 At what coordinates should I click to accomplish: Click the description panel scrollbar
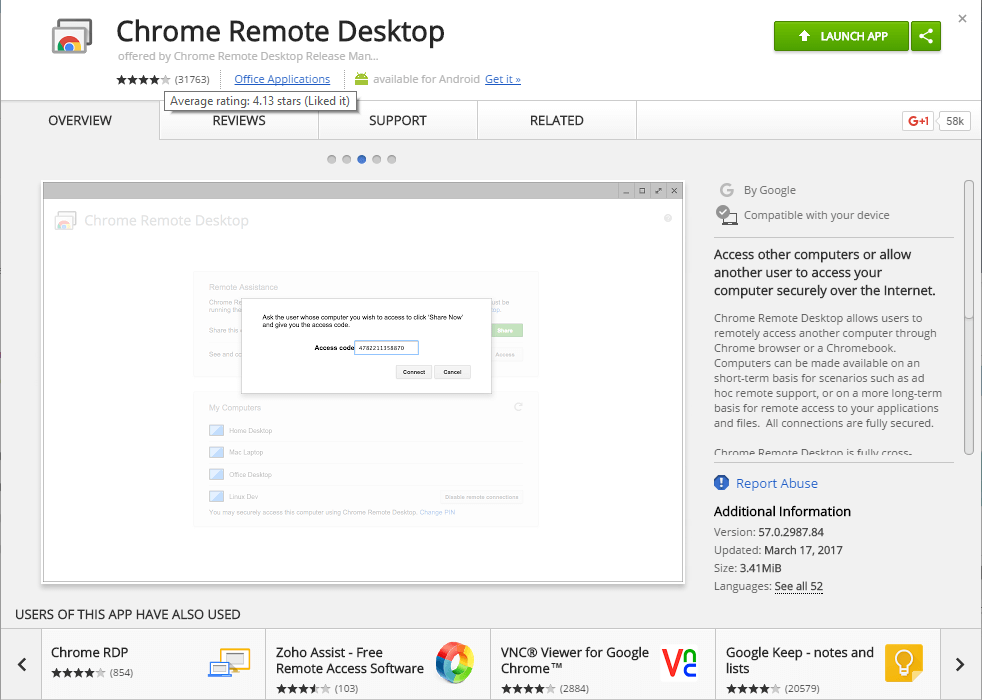click(969, 316)
